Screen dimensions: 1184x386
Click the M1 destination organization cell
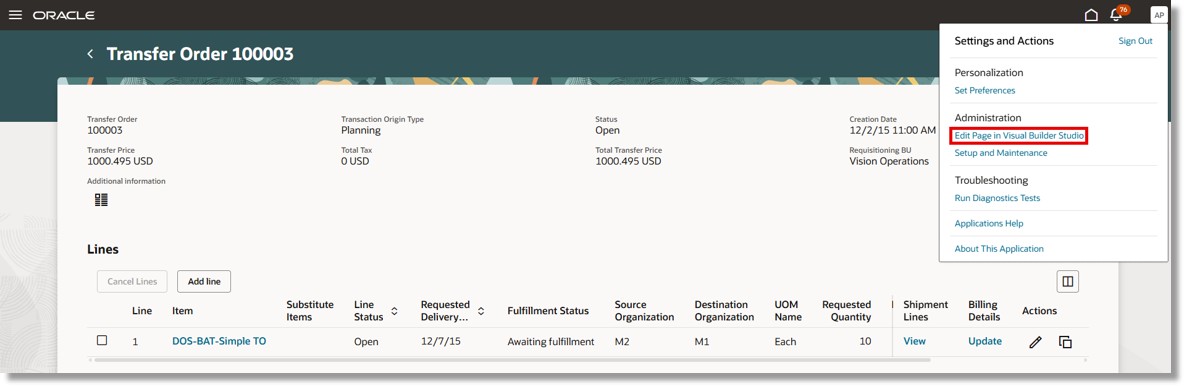(702, 341)
